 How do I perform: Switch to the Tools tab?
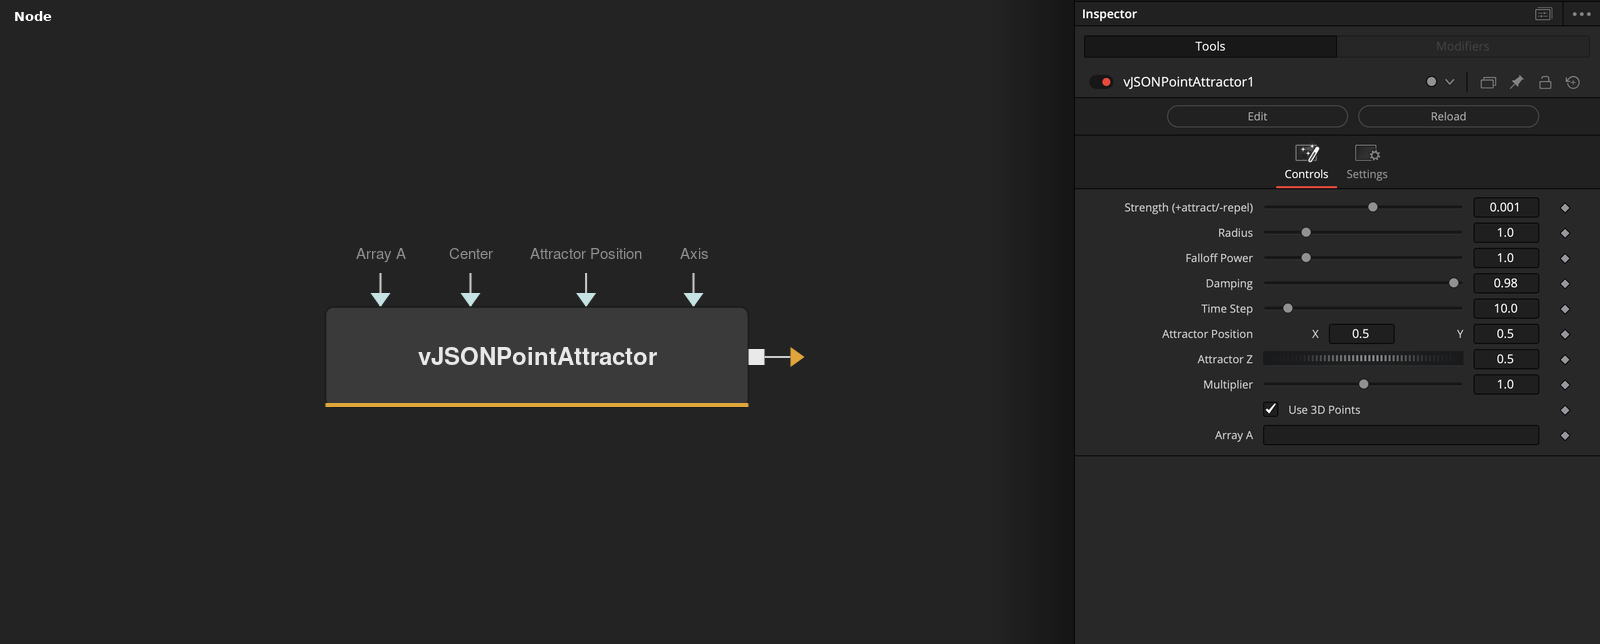tap(1210, 46)
